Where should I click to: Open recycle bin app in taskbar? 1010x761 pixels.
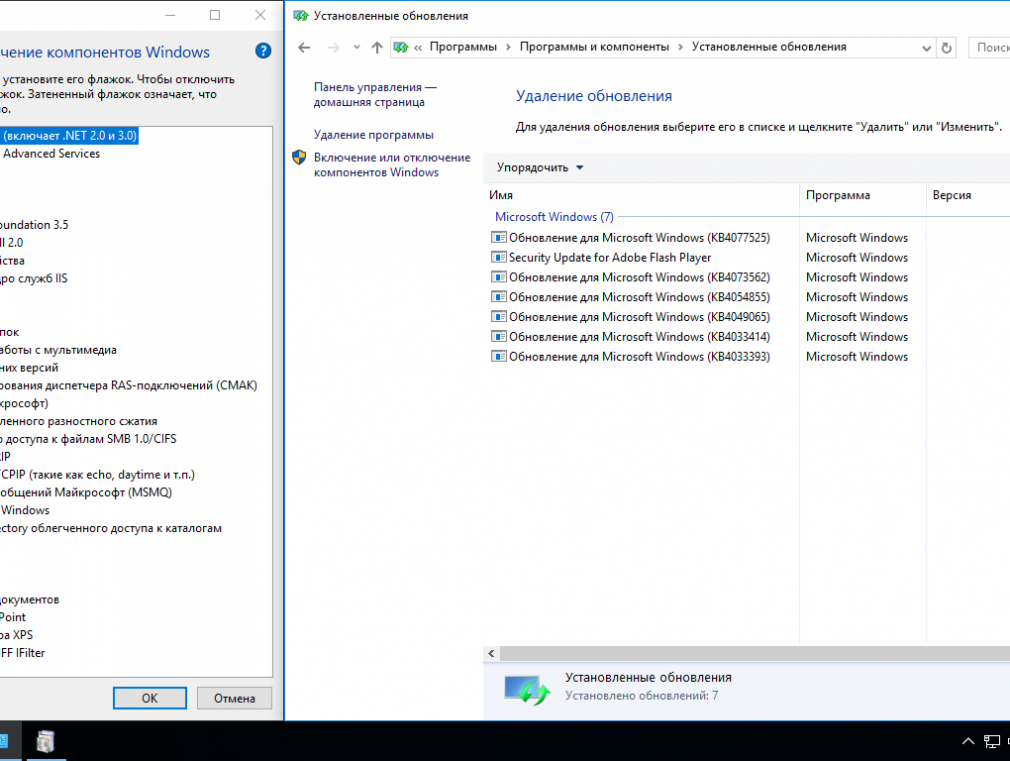[x=45, y=741]
